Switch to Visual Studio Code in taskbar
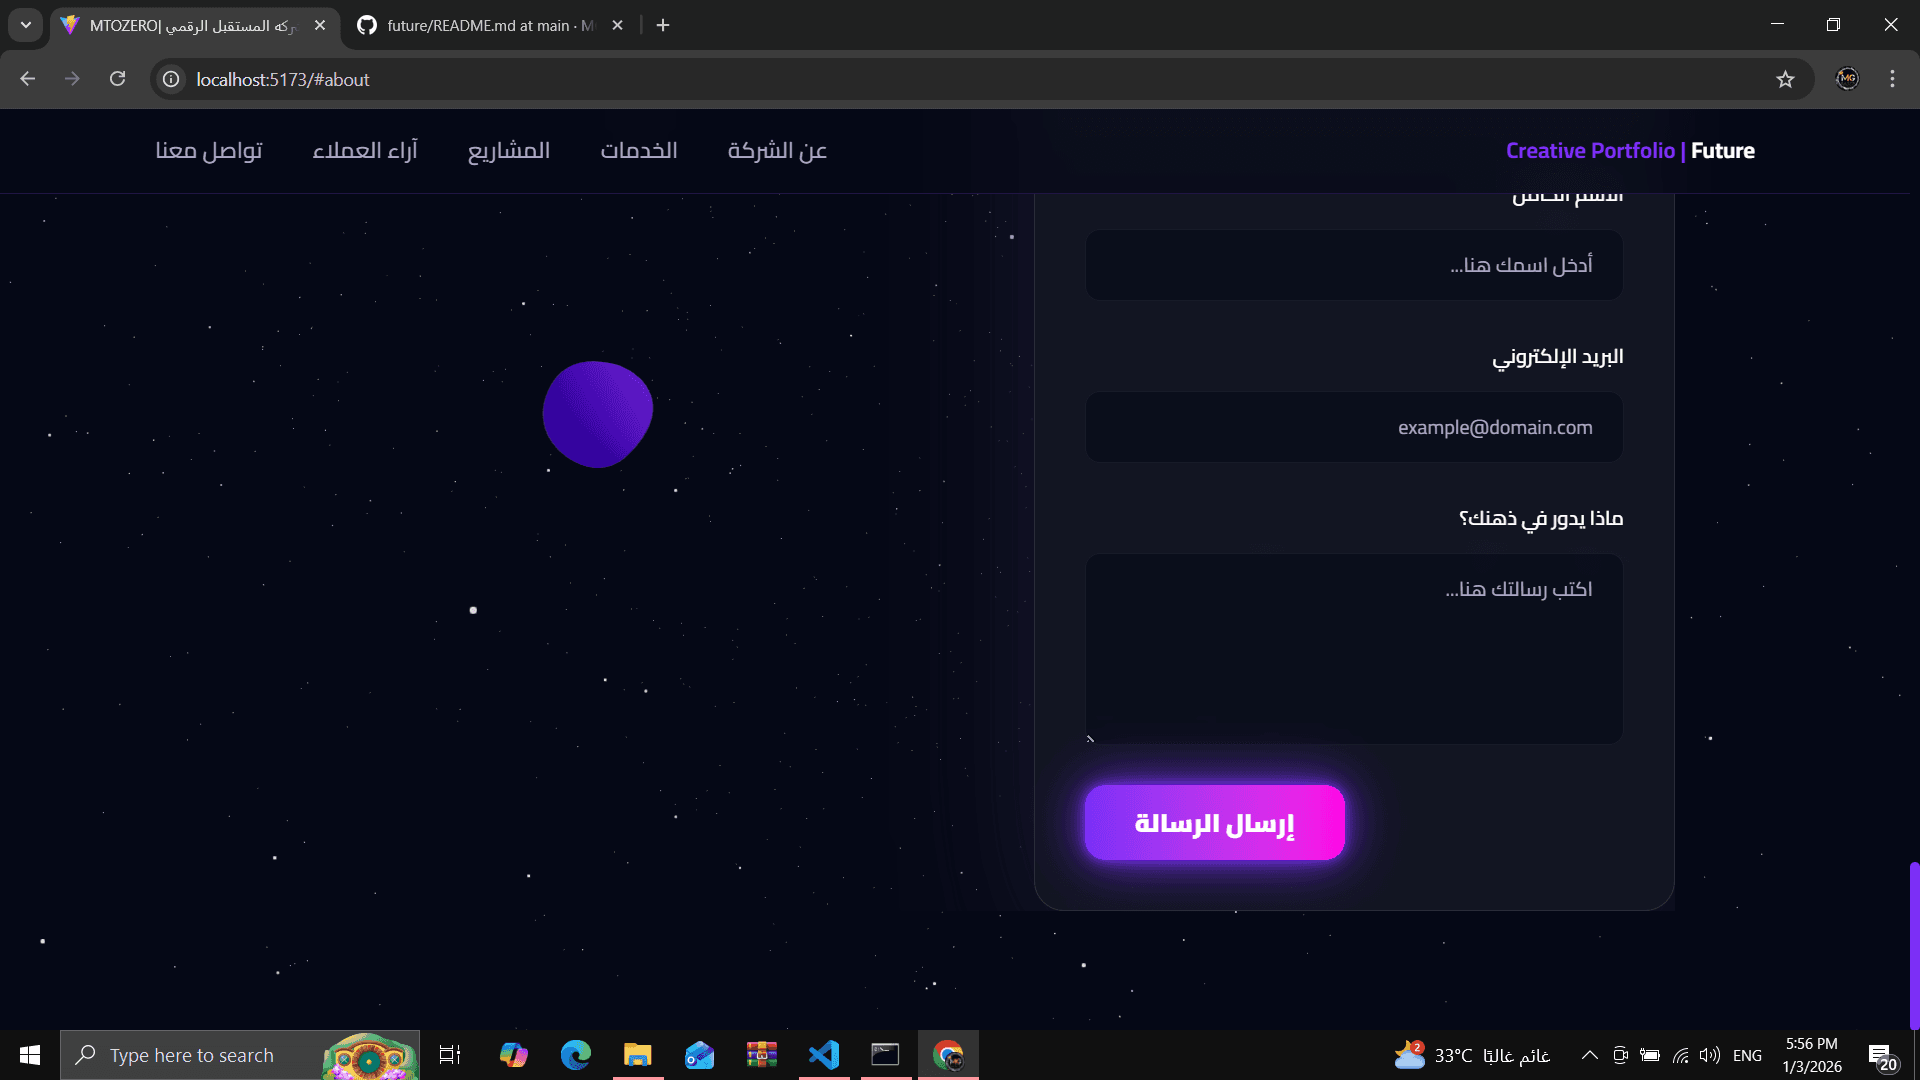The height and width of the screenshot is (1080, 1920). (x=824, y=1055)
